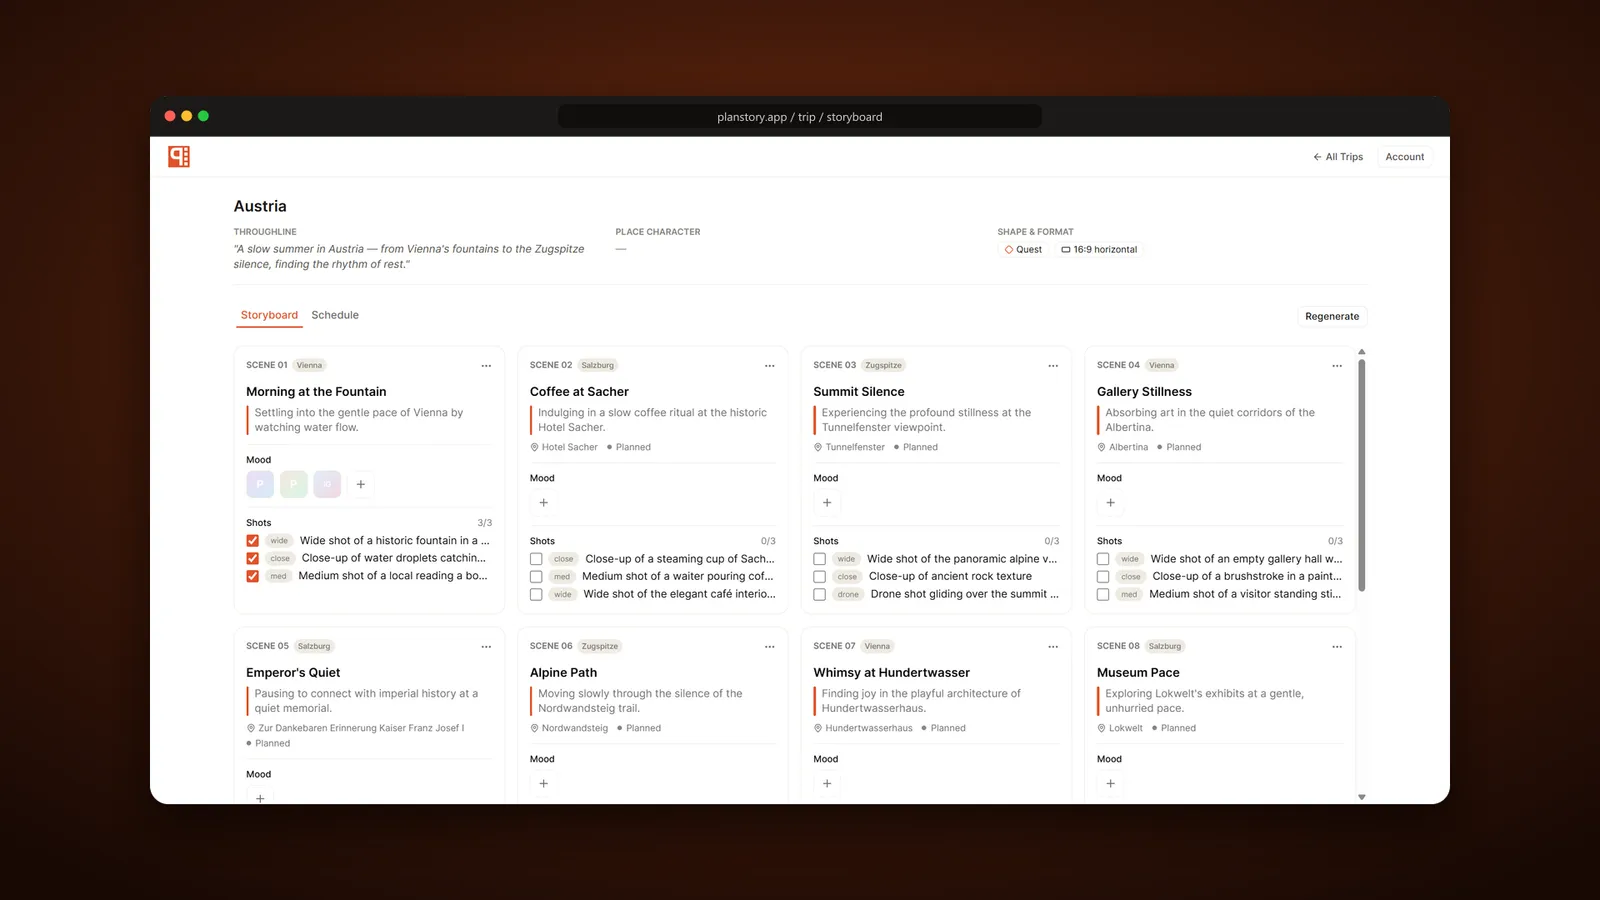Screen dimensions: 1600x900
Task: Open the Scene 04 more options menu
Action: 1337,366
